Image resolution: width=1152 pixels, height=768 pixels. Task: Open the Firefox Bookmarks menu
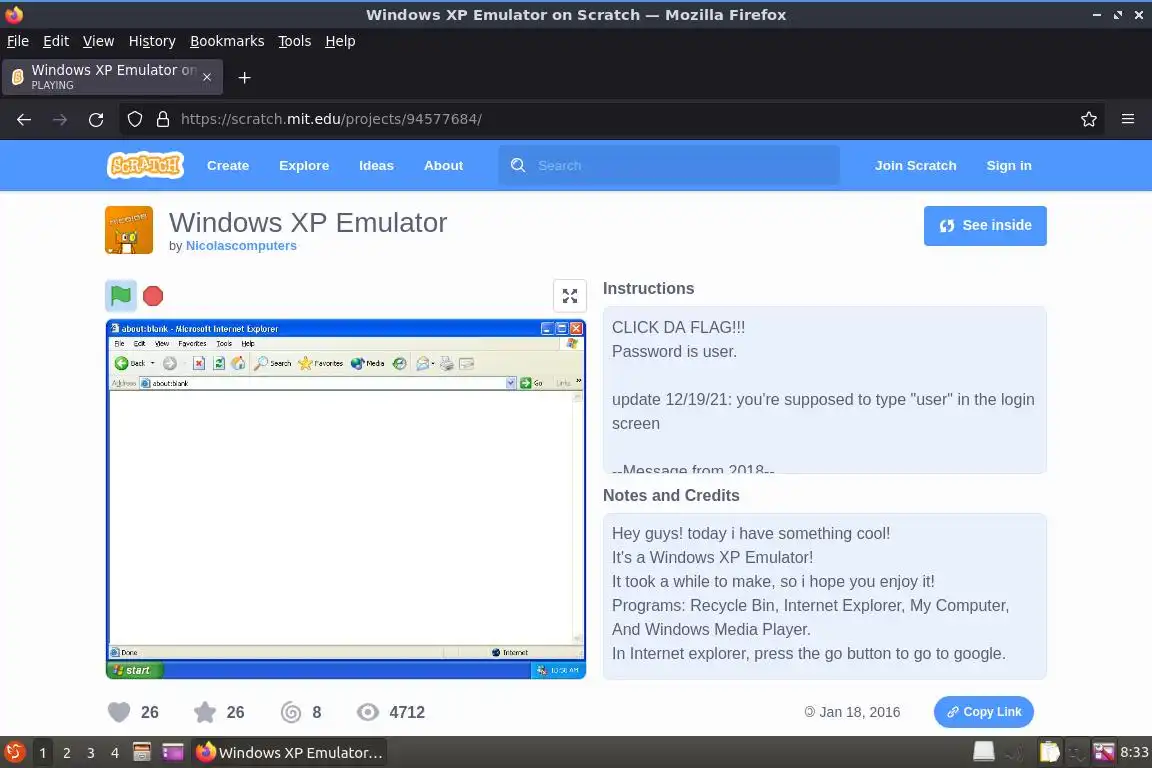click(x=227, y=41)
